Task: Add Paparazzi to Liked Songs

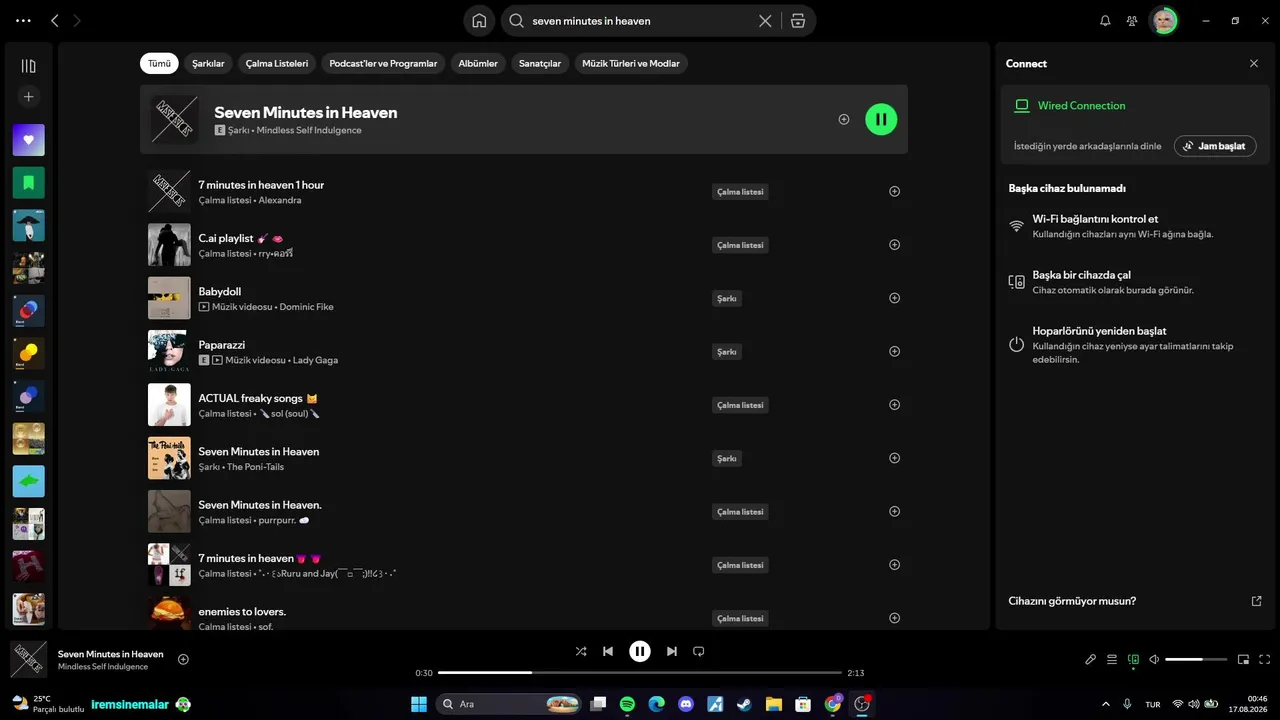Action: [x=894, y=351]
